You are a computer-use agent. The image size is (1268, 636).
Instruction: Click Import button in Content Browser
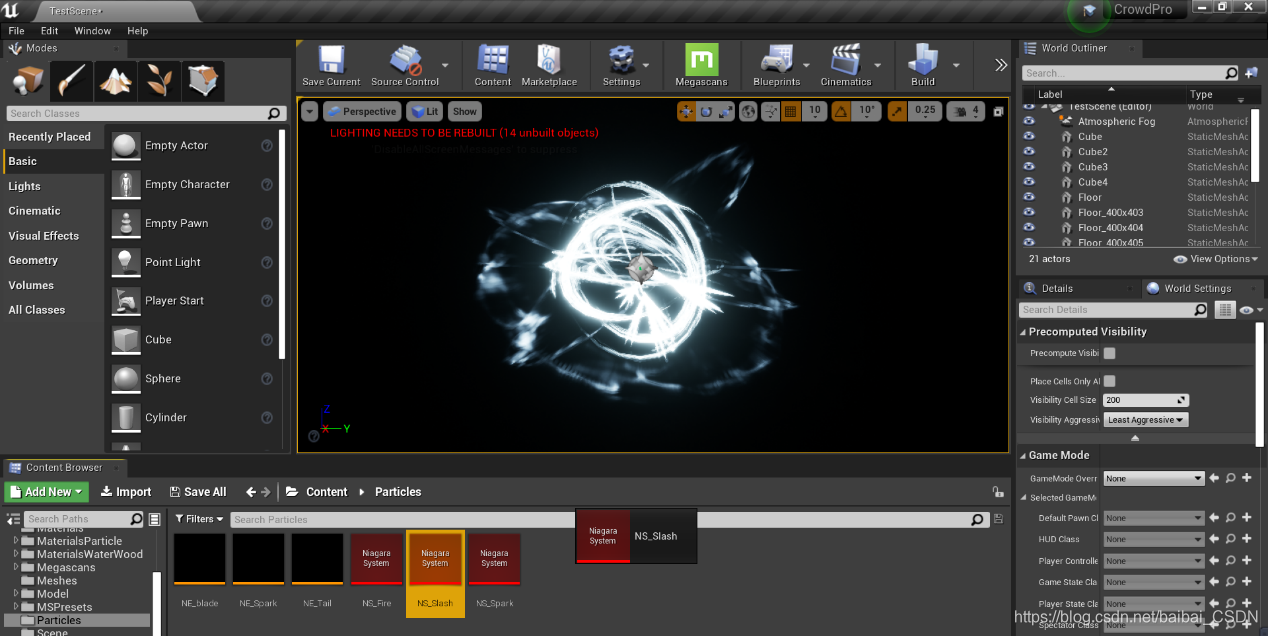126,492
